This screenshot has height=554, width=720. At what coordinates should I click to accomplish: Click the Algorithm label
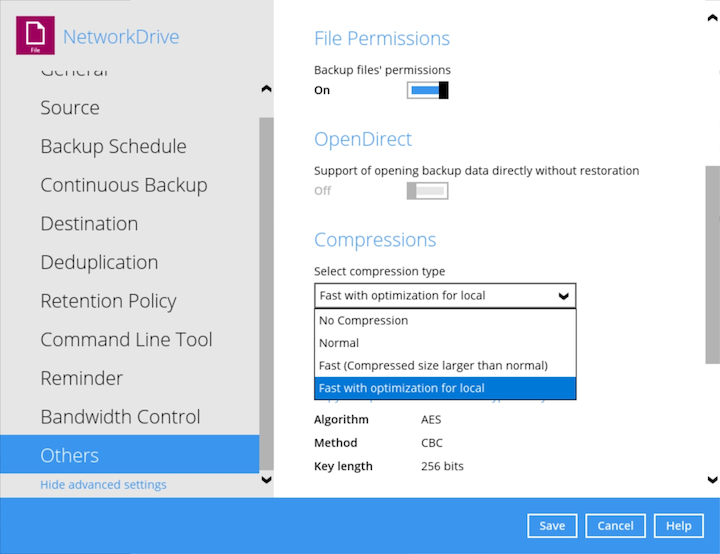click(341, 419)
